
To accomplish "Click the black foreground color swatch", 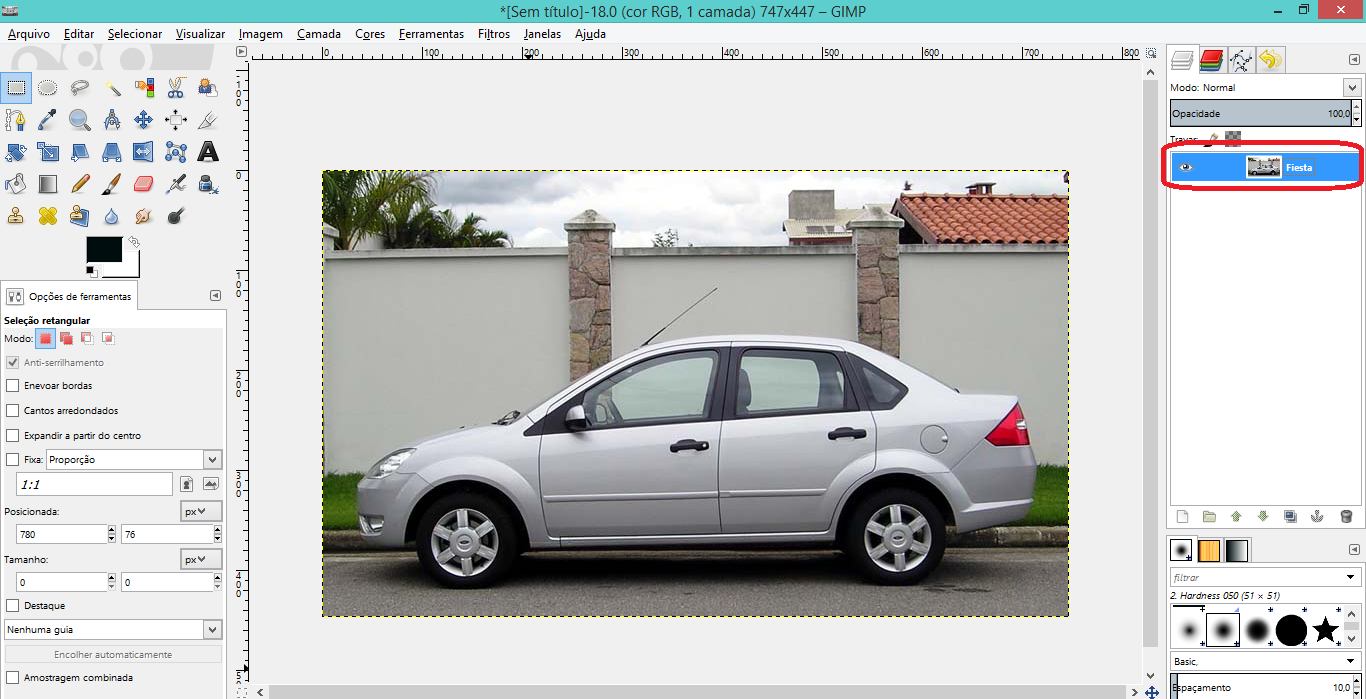I will tap(104, 250).
